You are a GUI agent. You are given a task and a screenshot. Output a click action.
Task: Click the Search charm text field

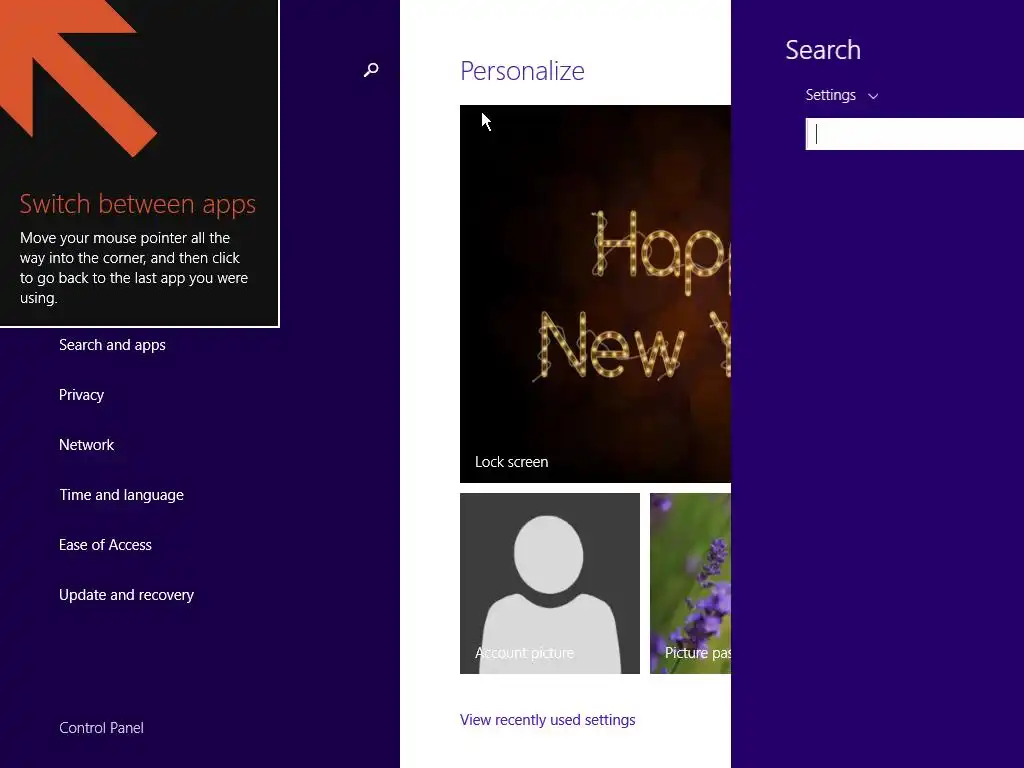[914, 134]
